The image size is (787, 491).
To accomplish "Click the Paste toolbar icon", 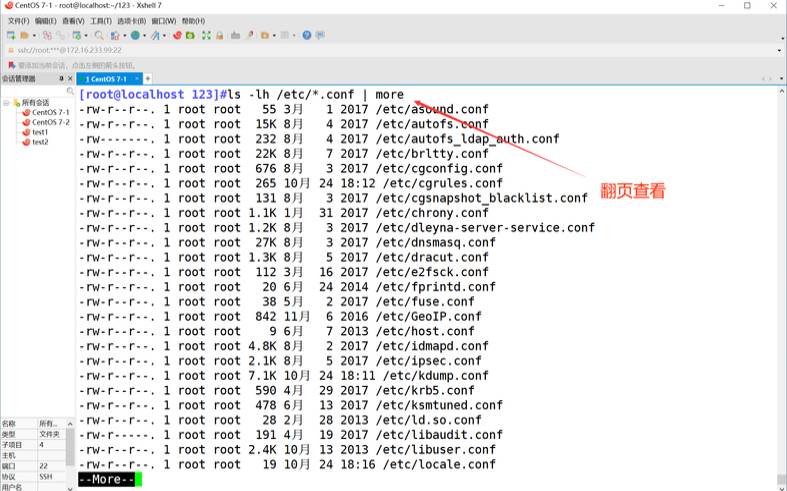I will (x=61, y=35).
